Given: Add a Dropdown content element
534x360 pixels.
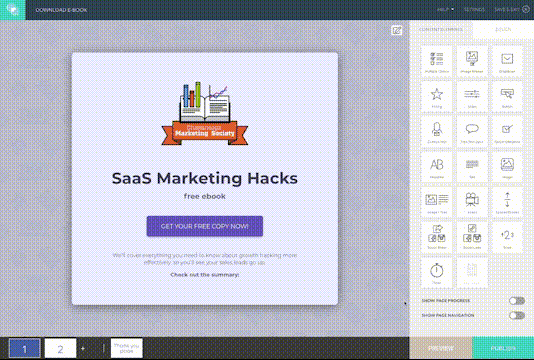Looking at the screenshot, I should tap(507, 62).
